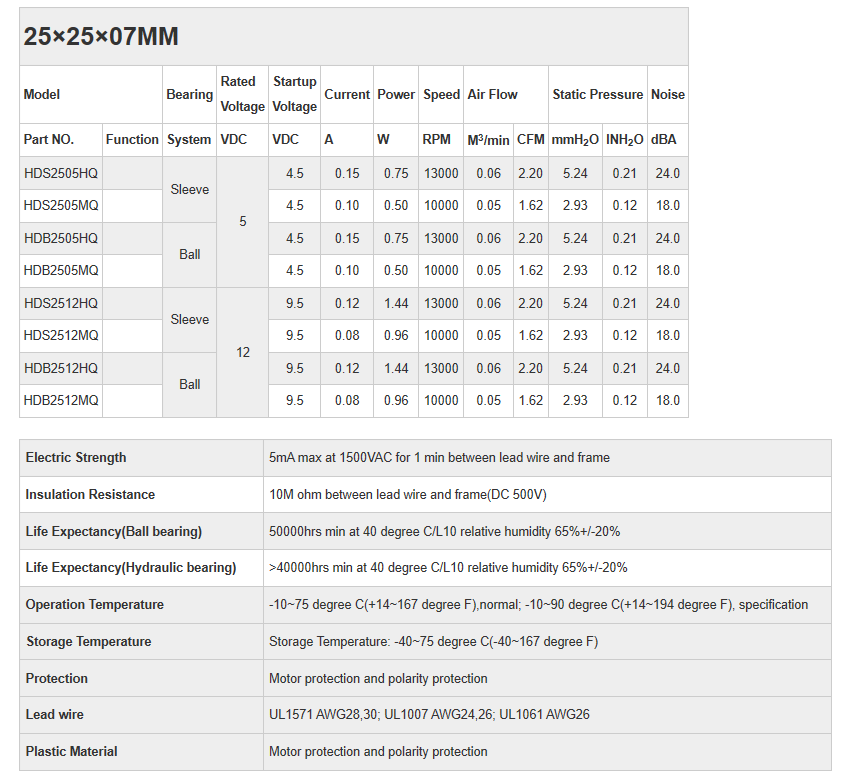This screenshot has width=843, height=780.
Task: Select part number HDB2512MQ
Action: tap(61, 400)
